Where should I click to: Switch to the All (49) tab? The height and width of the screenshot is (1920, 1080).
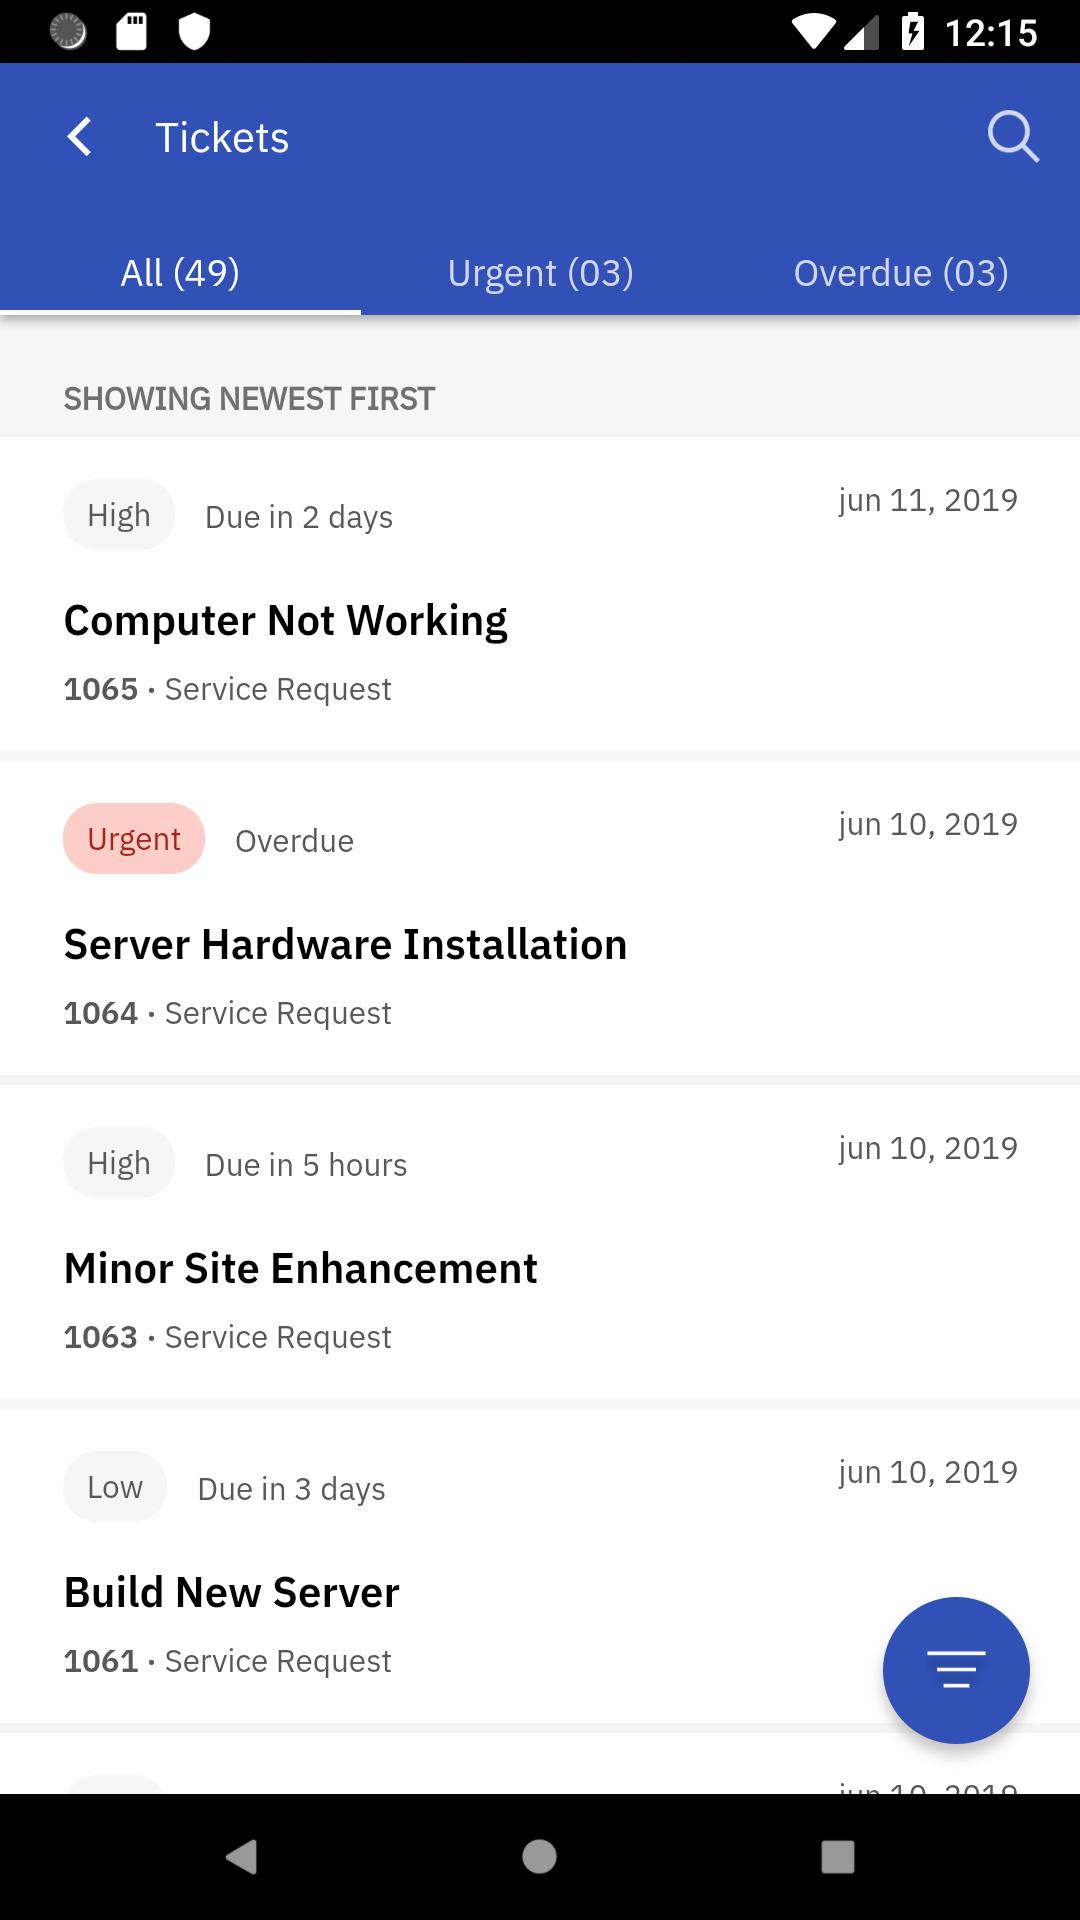(180, 273)
